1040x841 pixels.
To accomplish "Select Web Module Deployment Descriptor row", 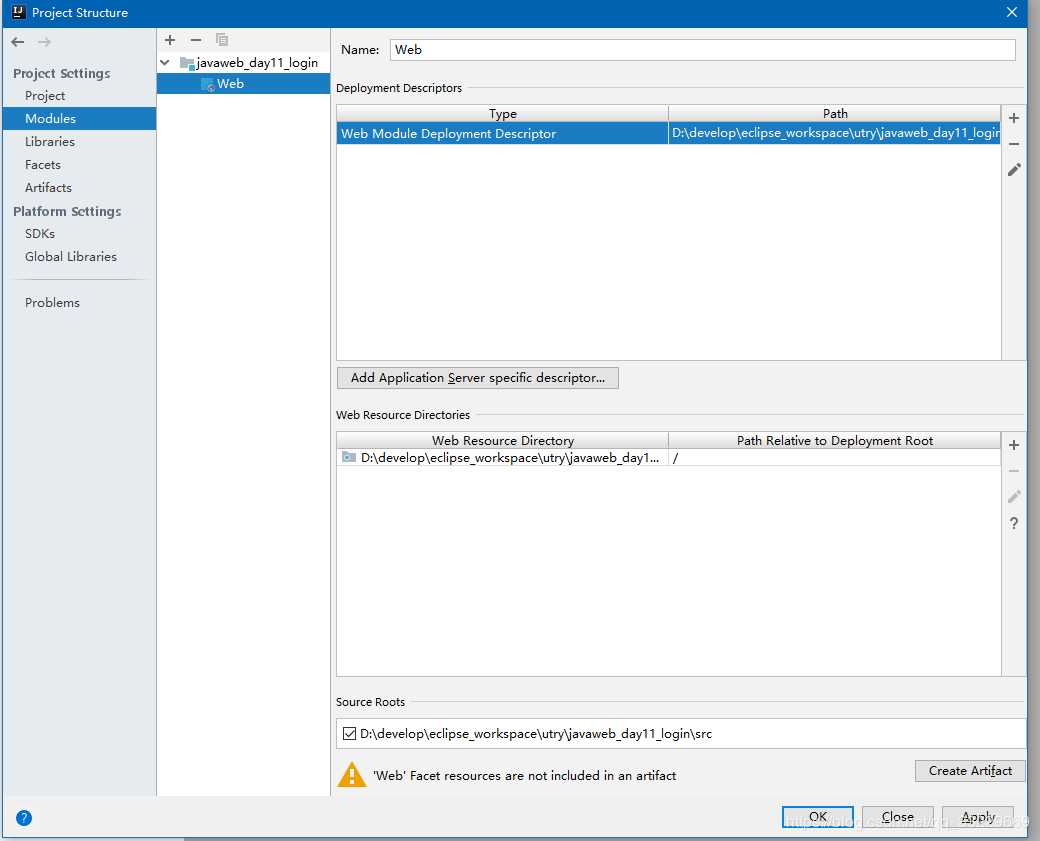I will (668, 133).
